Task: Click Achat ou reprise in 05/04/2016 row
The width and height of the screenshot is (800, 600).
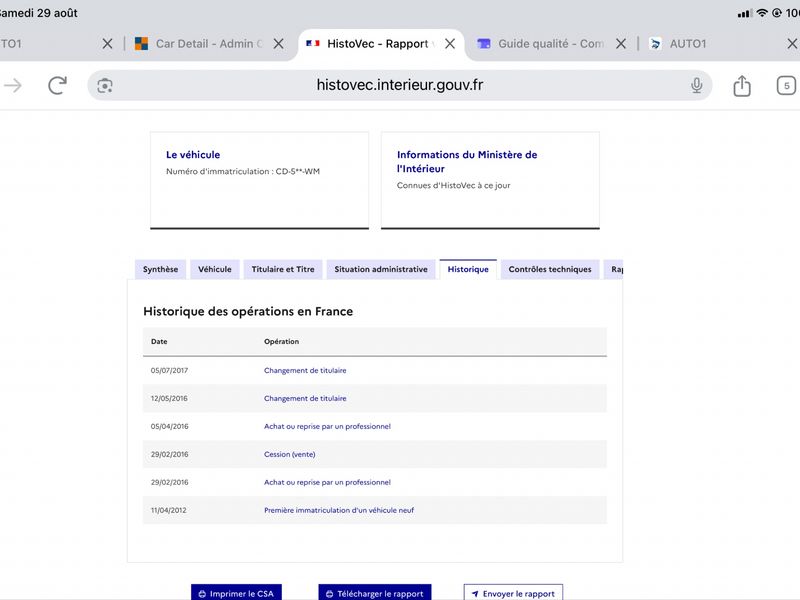Action: (x=327, y=427)
